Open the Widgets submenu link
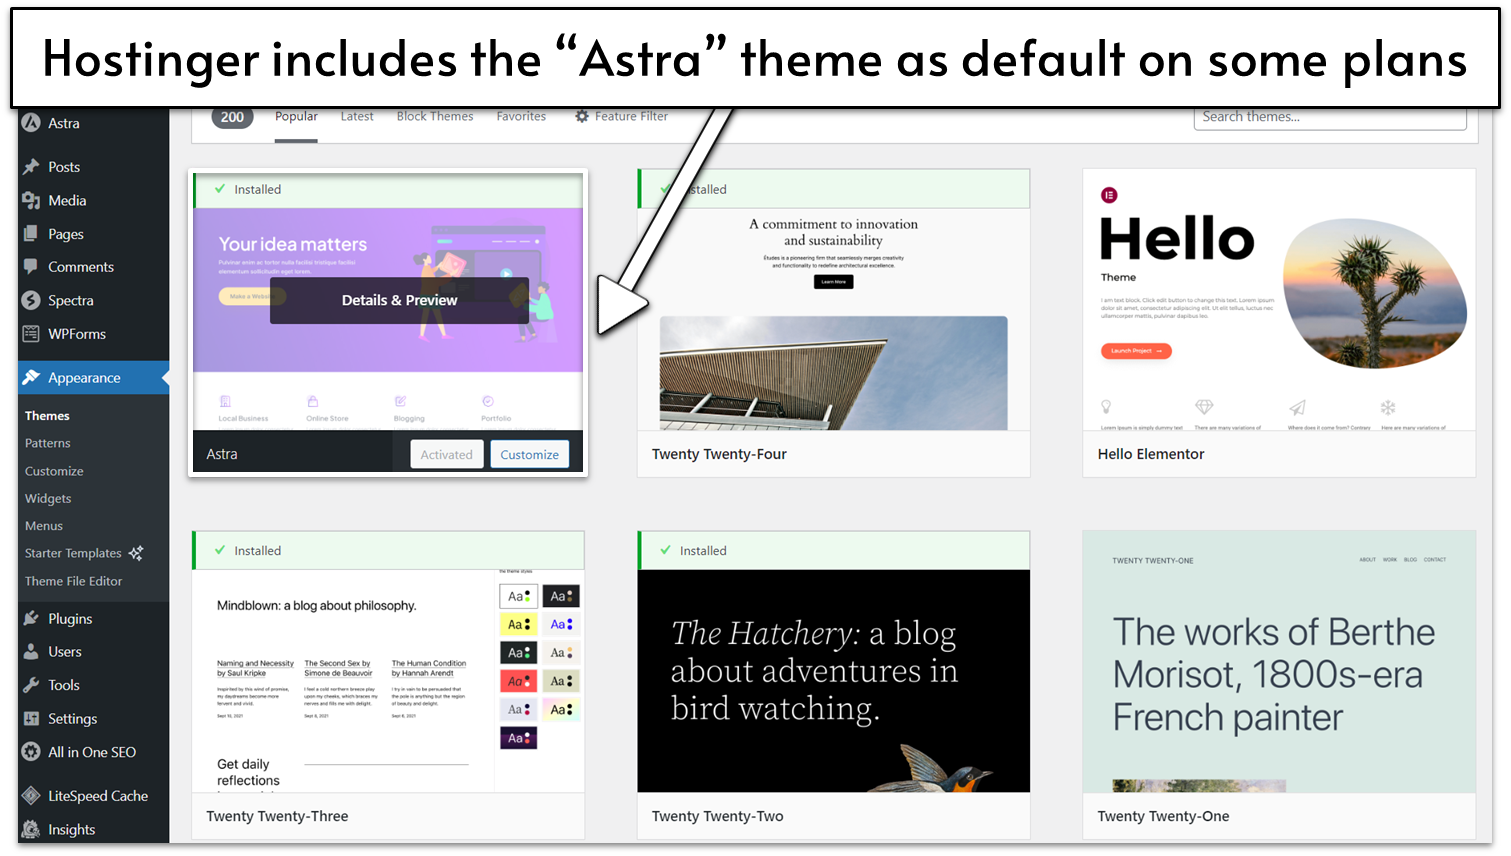Viewport: 1511px width, 856px height. 48,498
